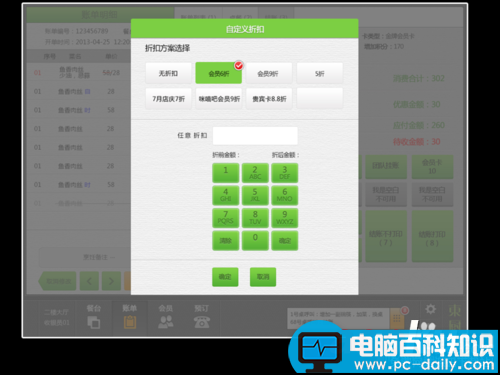Tap keypad key 9 WXYZ
Image resolution: width=500 pixels, height=375 pixels.
[284, 218]
